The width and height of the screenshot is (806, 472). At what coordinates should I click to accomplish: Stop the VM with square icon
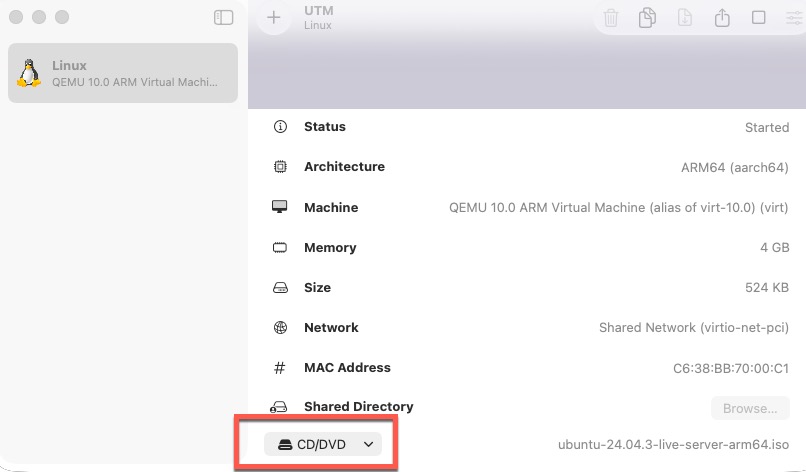pyautogui.click(x=759, y=17)
